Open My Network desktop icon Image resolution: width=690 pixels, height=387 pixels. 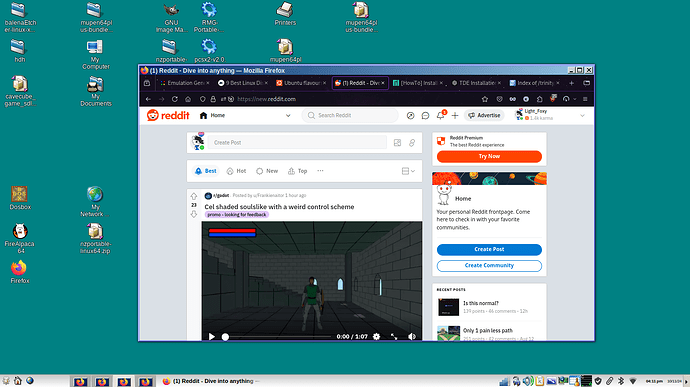(x=95, y=202)
